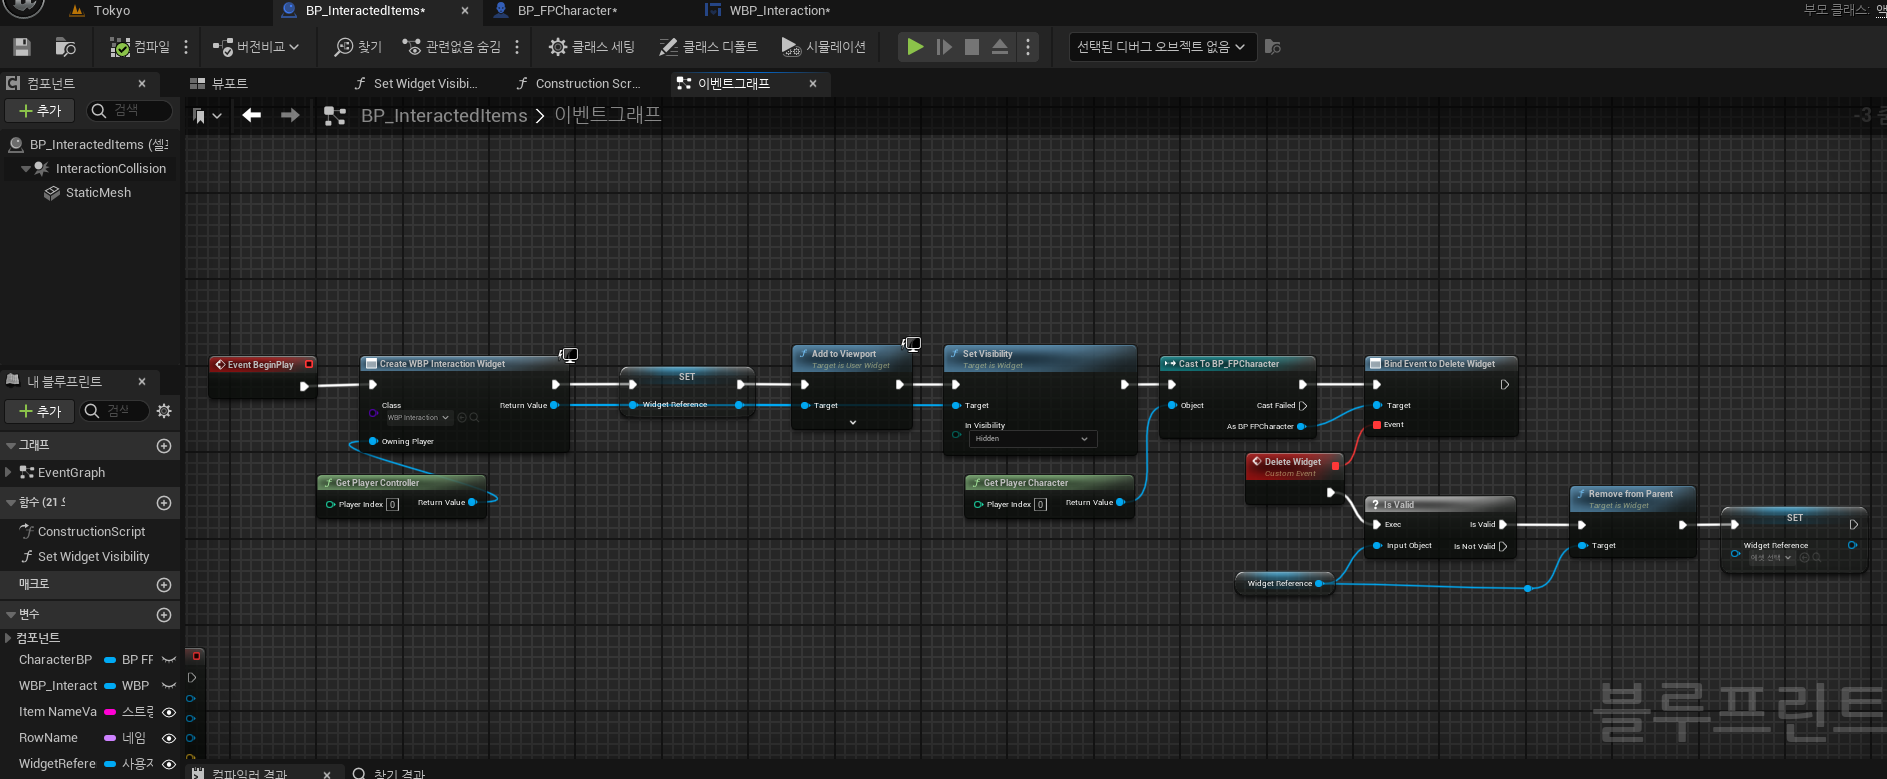Open debug object selector dropdown
This screenshot has width=1887, height=779.
point(1162,47)
